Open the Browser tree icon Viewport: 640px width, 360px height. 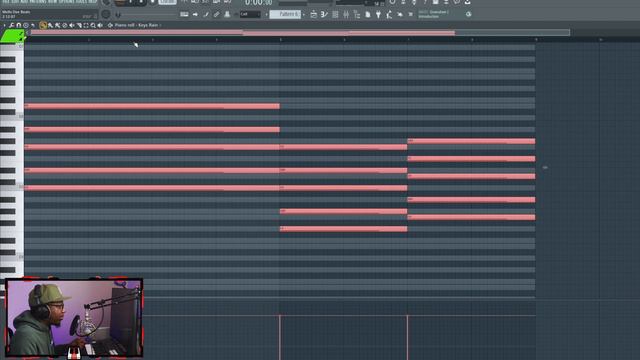[357, 14]
